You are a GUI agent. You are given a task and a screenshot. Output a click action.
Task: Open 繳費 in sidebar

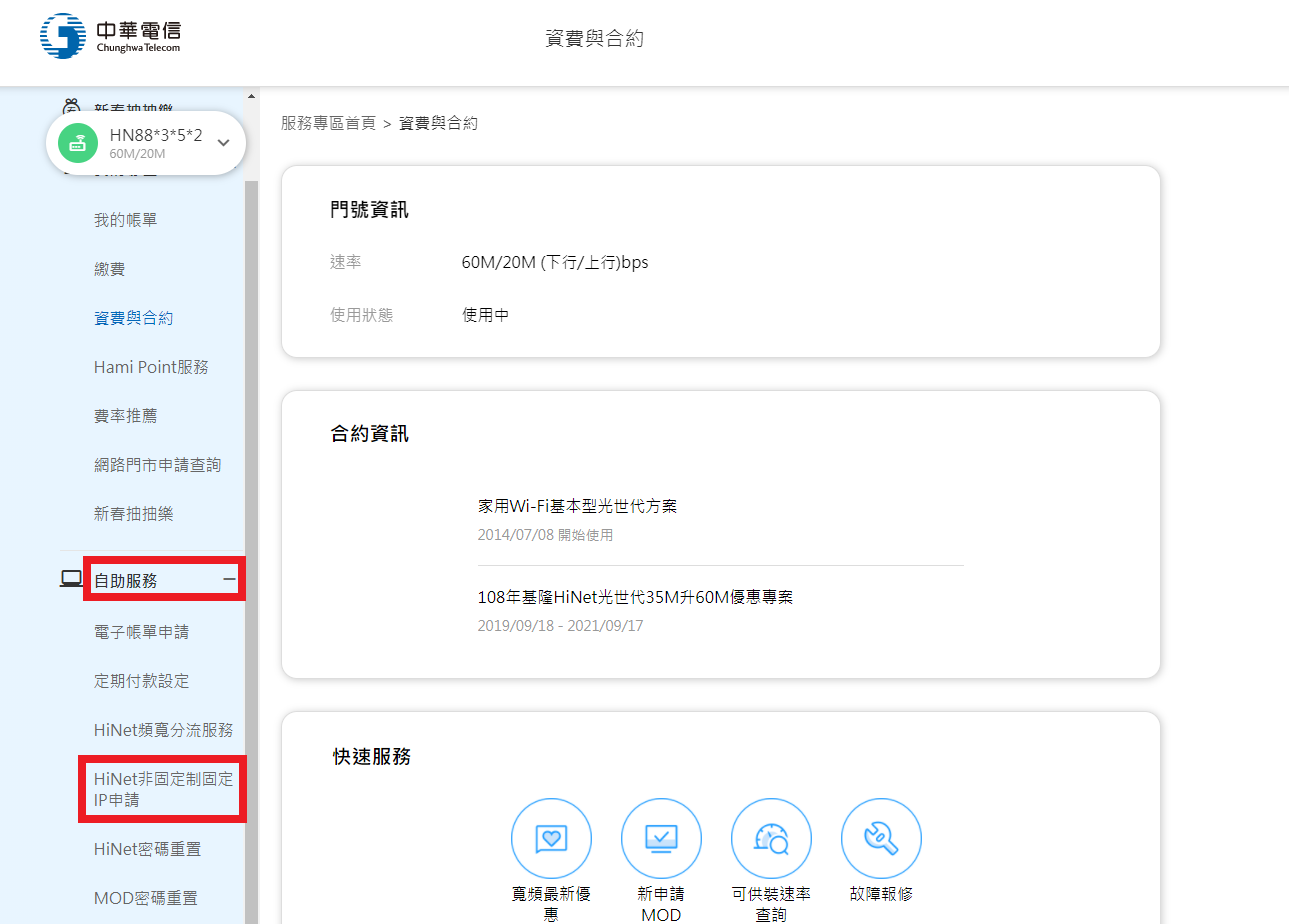(109, 269)
